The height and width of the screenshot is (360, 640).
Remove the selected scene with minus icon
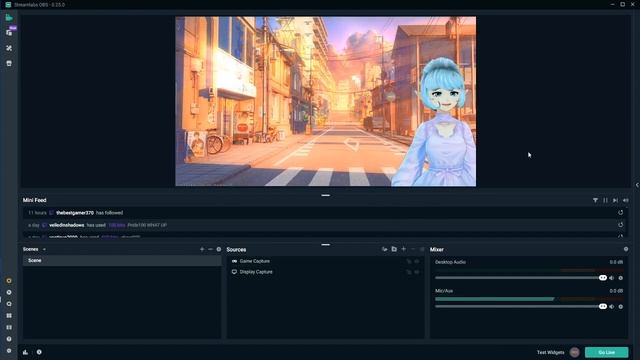pyautogui.click(x=210, y=249)
